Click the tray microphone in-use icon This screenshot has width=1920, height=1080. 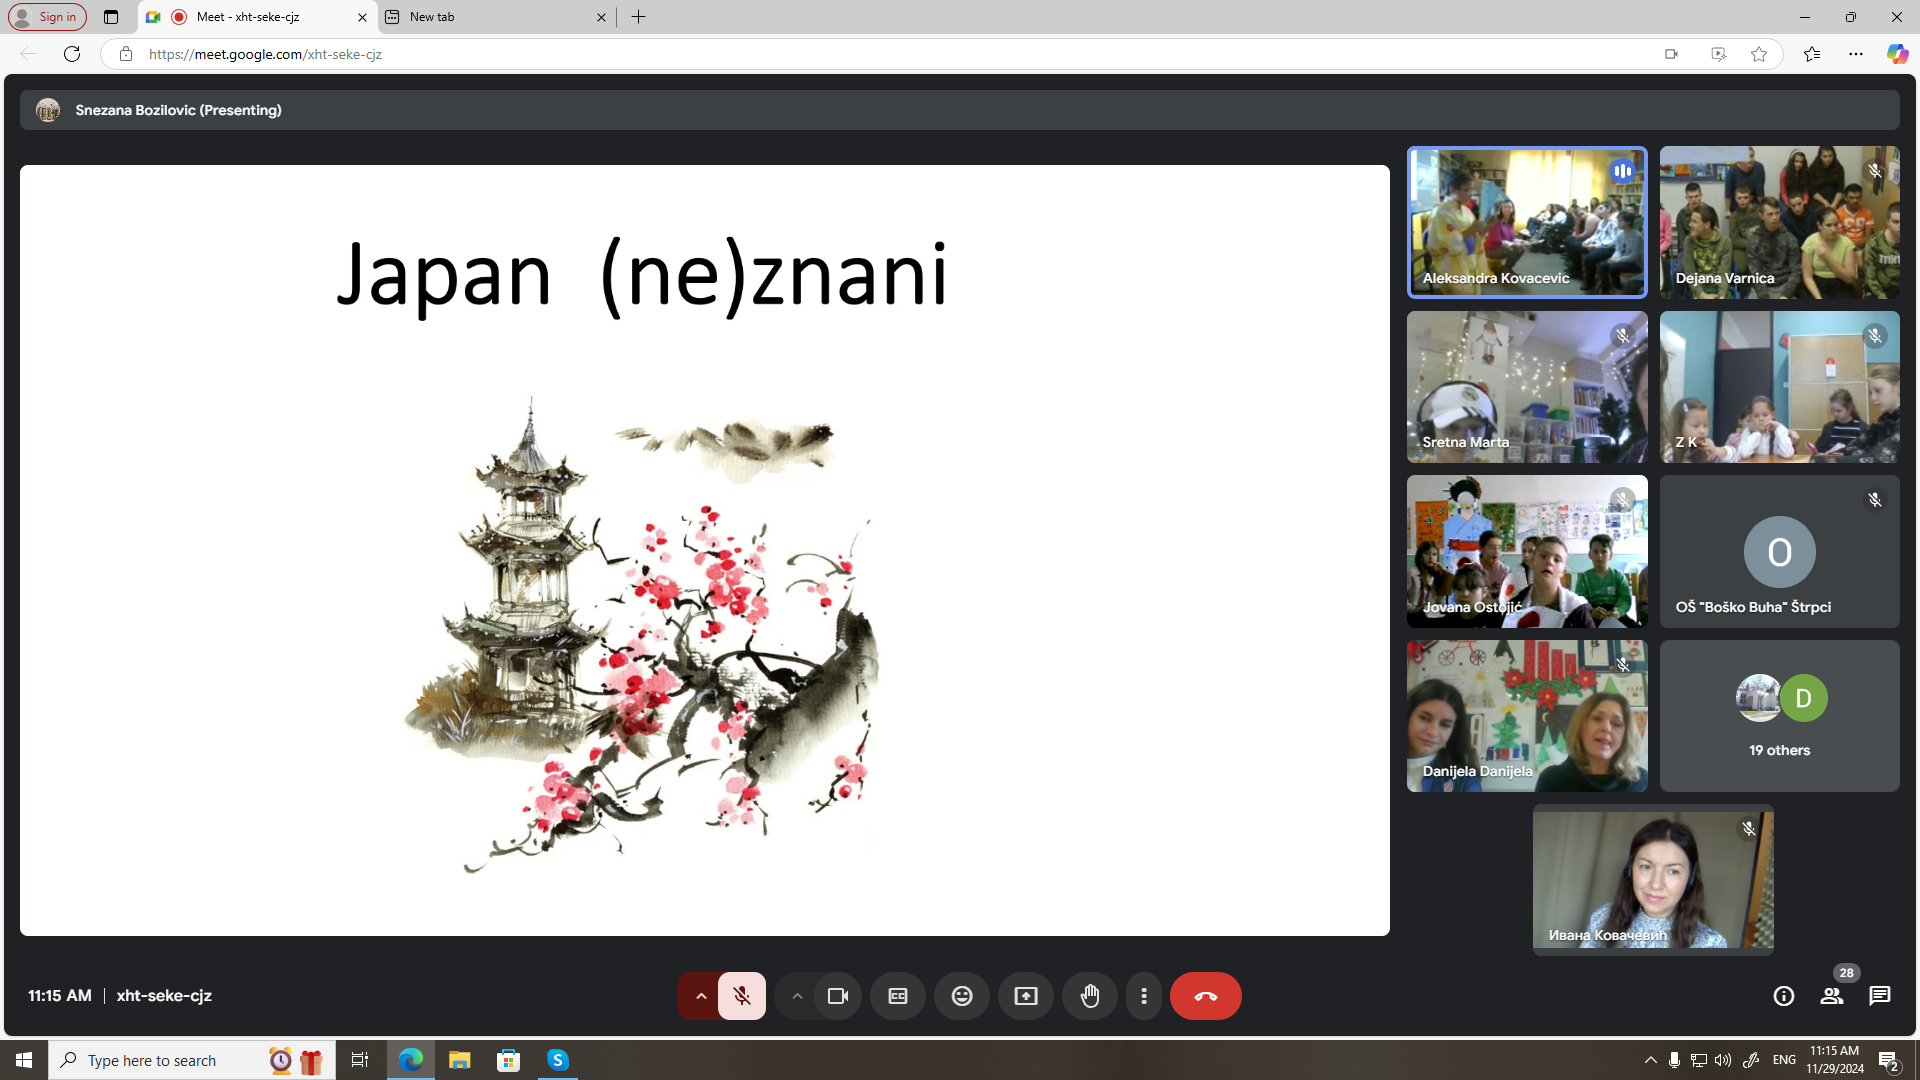coord(1675,1060)
